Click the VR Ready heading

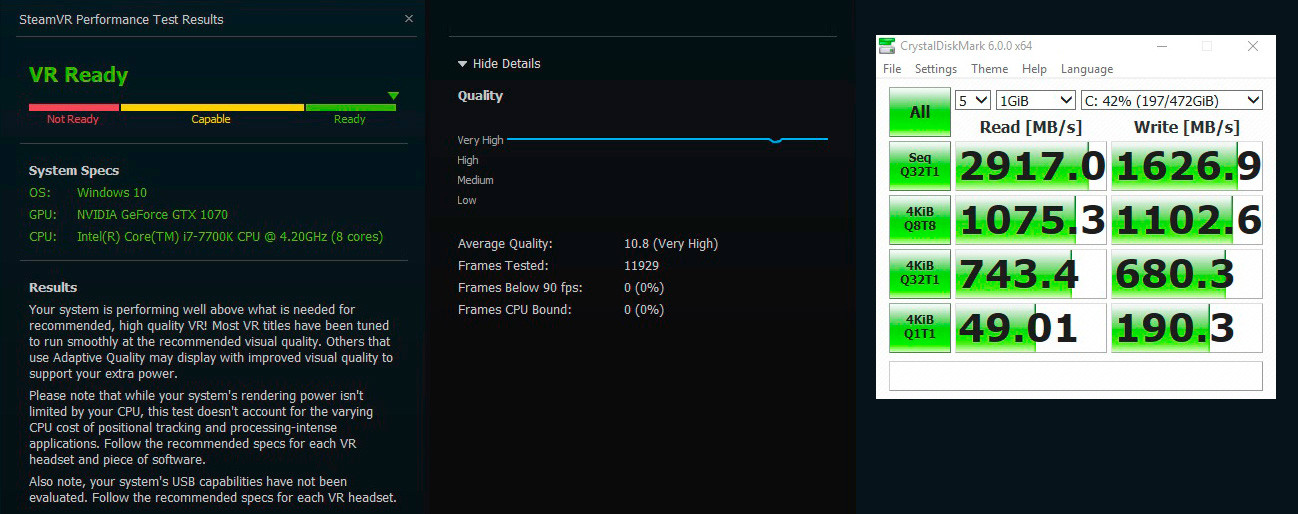pyautogui.click(x=79, y=75)
